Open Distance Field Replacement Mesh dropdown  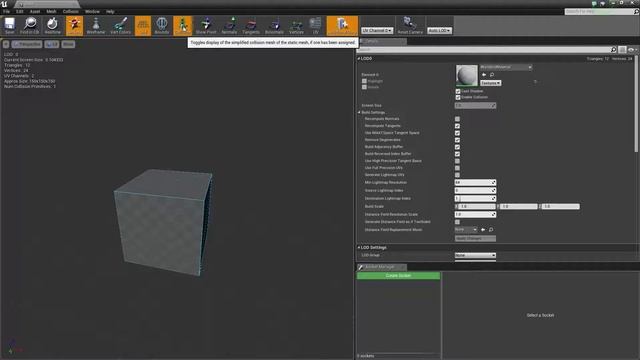[466, 229]
